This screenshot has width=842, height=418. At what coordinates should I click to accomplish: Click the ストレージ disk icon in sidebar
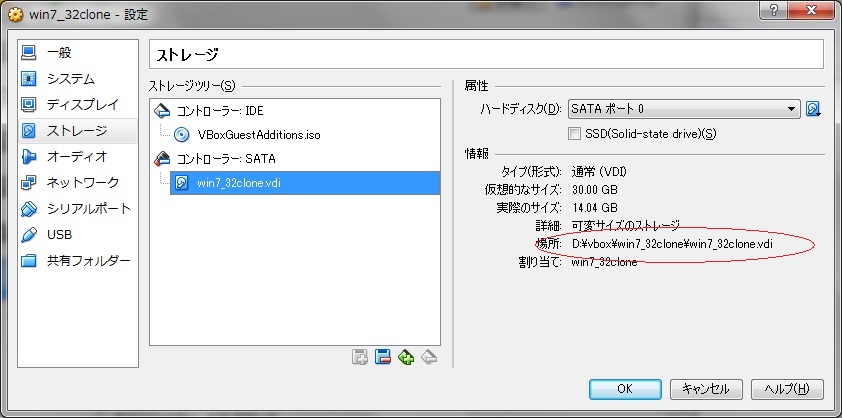(28, 131)
